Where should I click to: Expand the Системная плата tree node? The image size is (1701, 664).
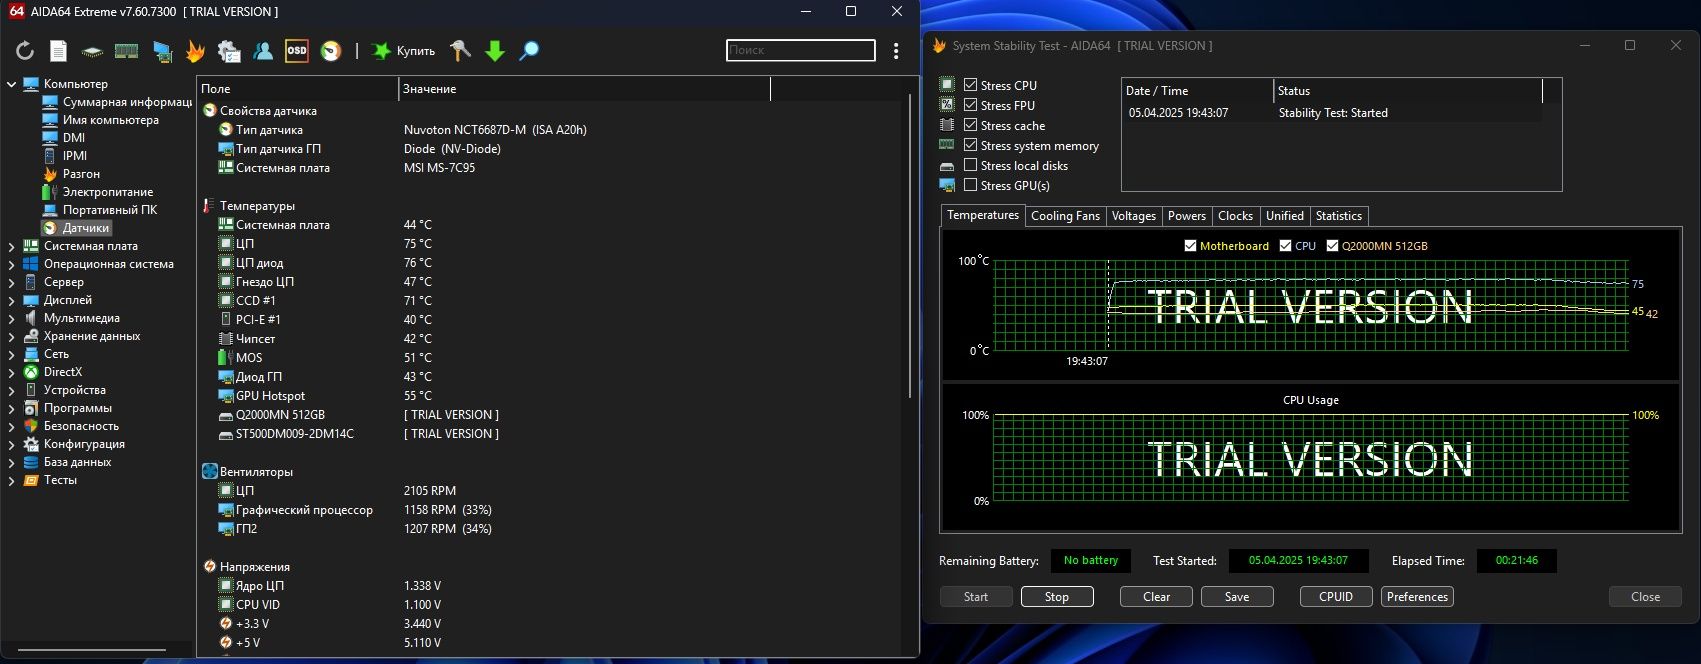point(11,246)
